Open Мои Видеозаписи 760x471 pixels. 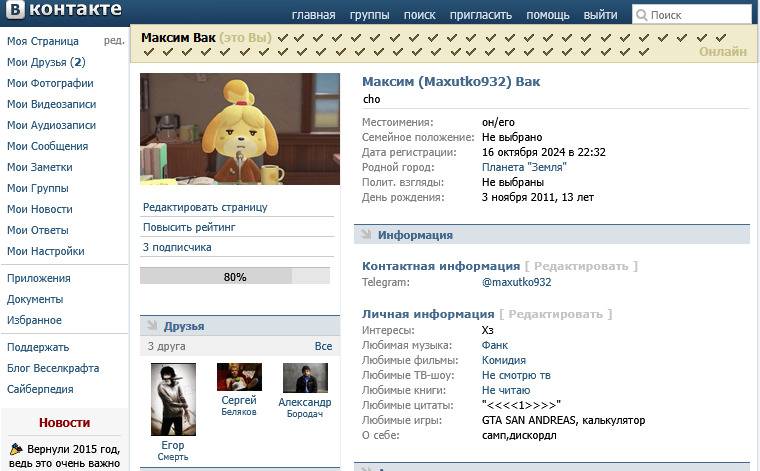[51, 104]
